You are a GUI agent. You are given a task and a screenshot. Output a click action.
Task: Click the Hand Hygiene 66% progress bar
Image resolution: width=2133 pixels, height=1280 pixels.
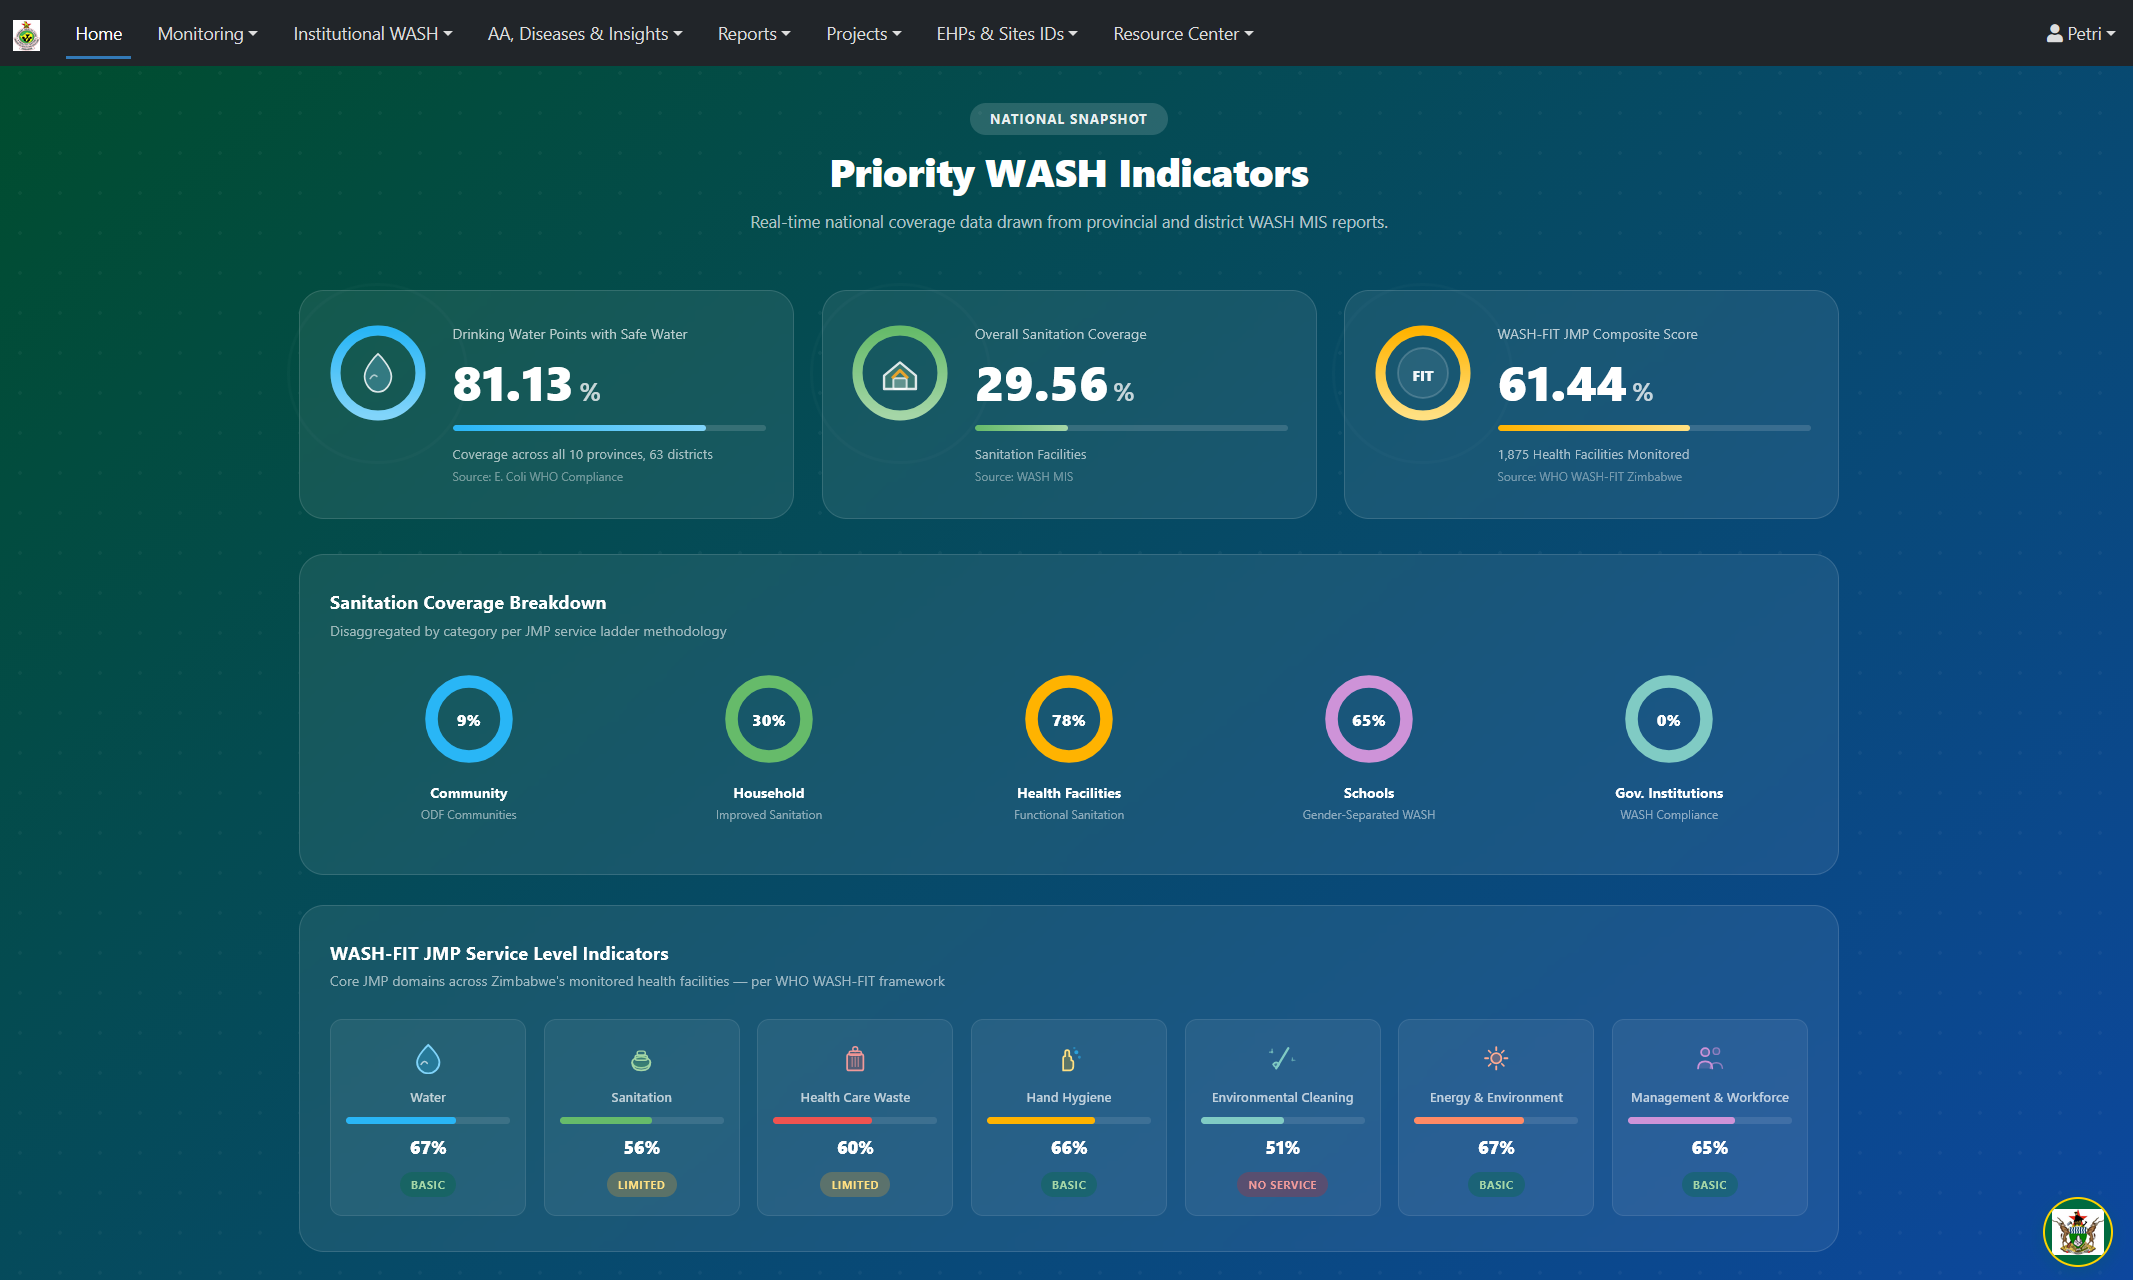click(1069, 1120)
